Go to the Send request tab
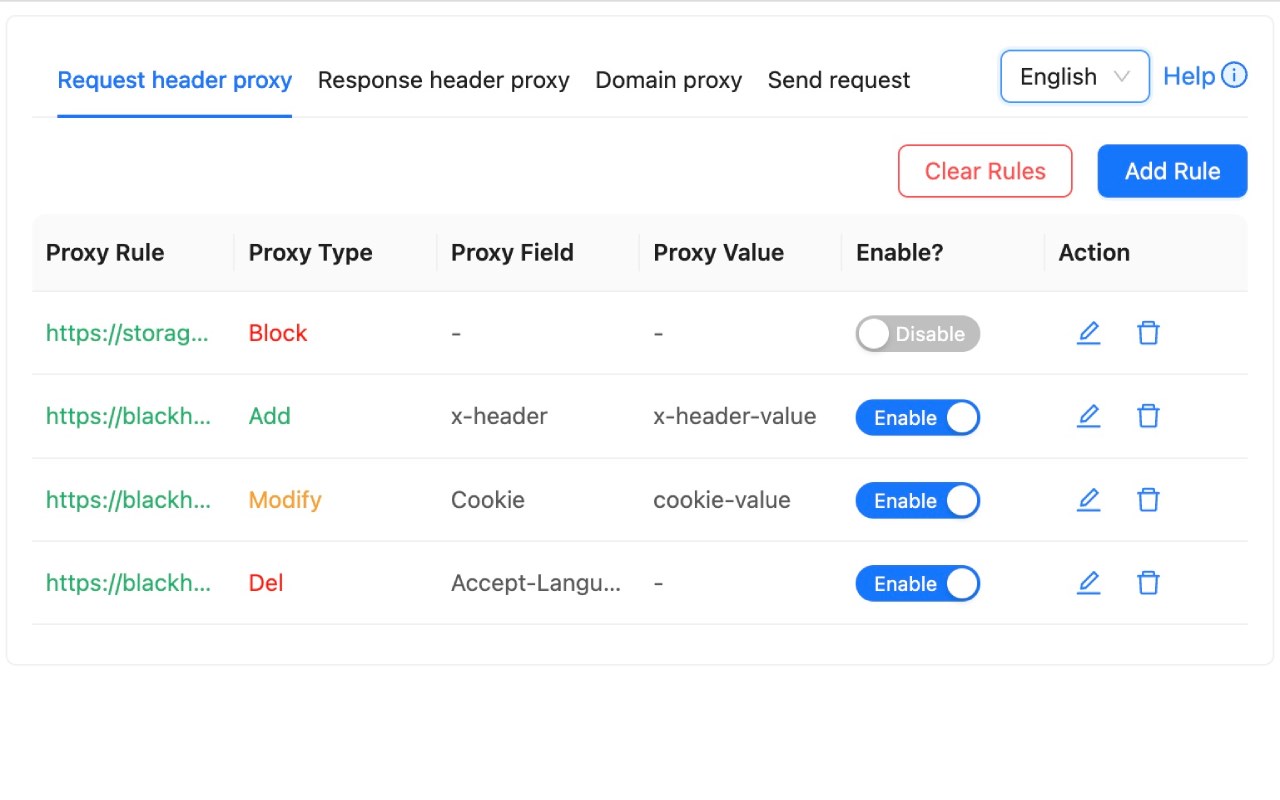The width and height of the screenshot is (1280, 800). 838,80
